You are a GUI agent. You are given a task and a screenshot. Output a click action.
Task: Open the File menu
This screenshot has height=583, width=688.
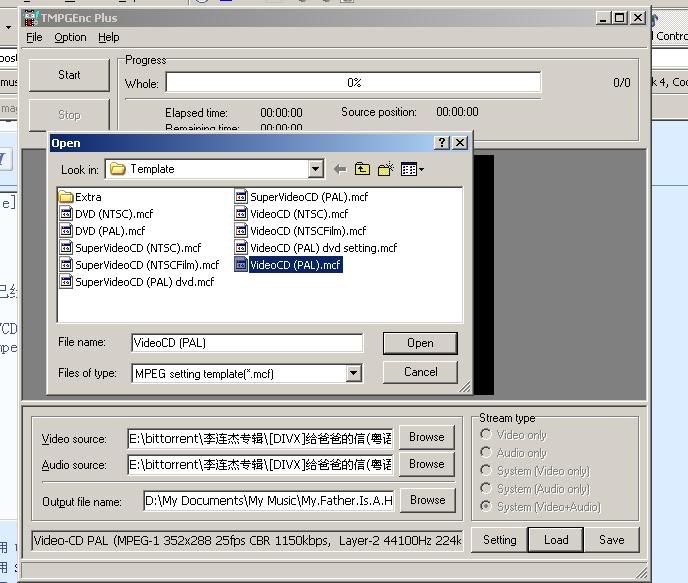point(34,37)
